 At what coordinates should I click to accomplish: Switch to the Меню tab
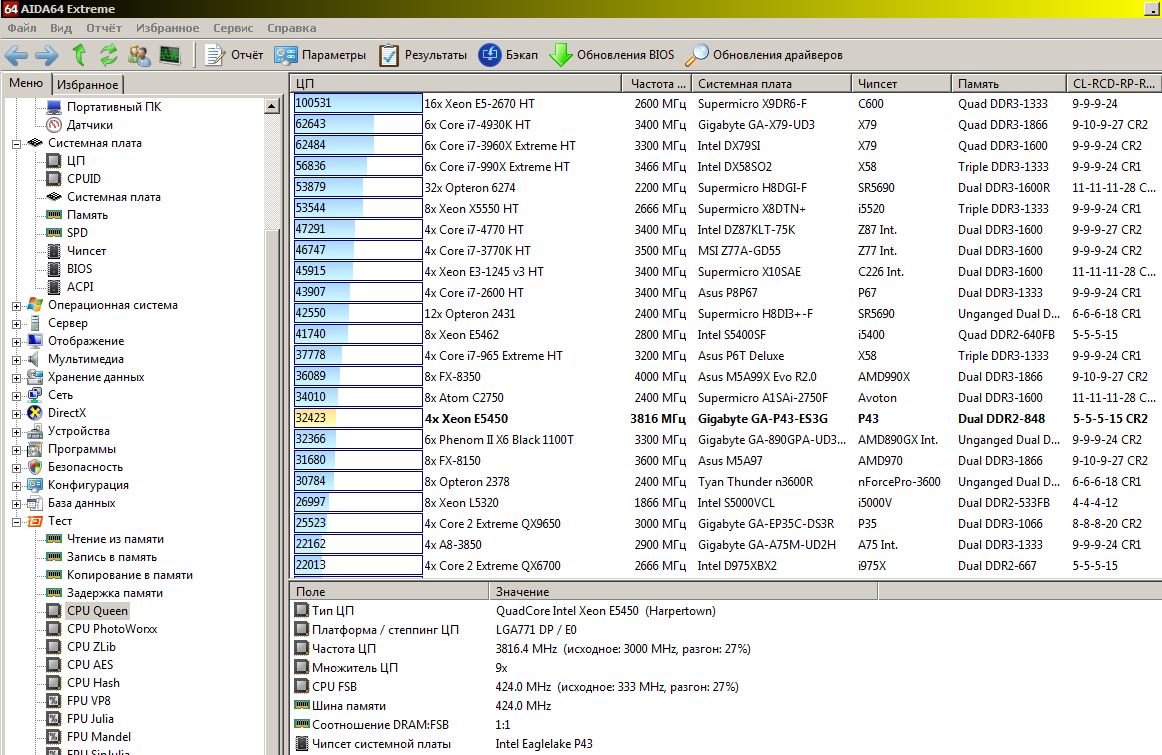(x=26, y=83)
